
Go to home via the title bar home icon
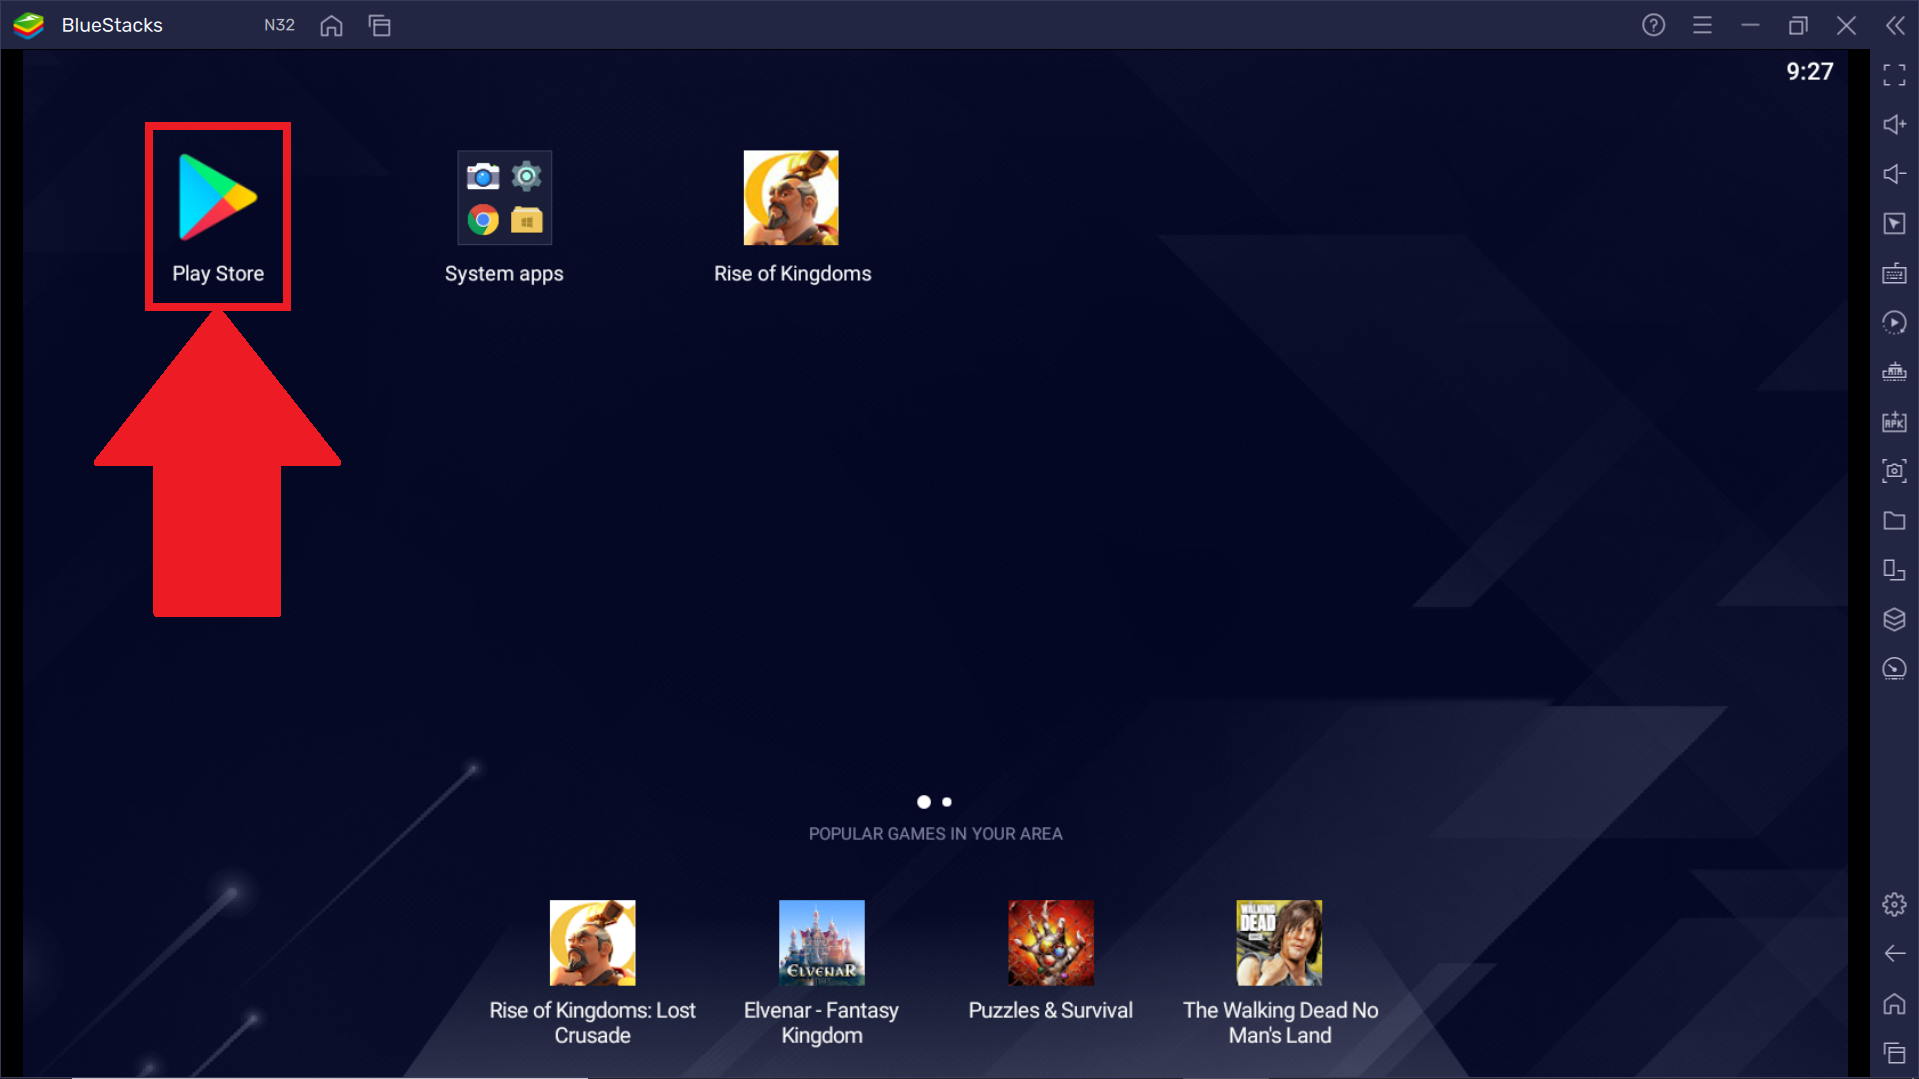click(331, 25)
